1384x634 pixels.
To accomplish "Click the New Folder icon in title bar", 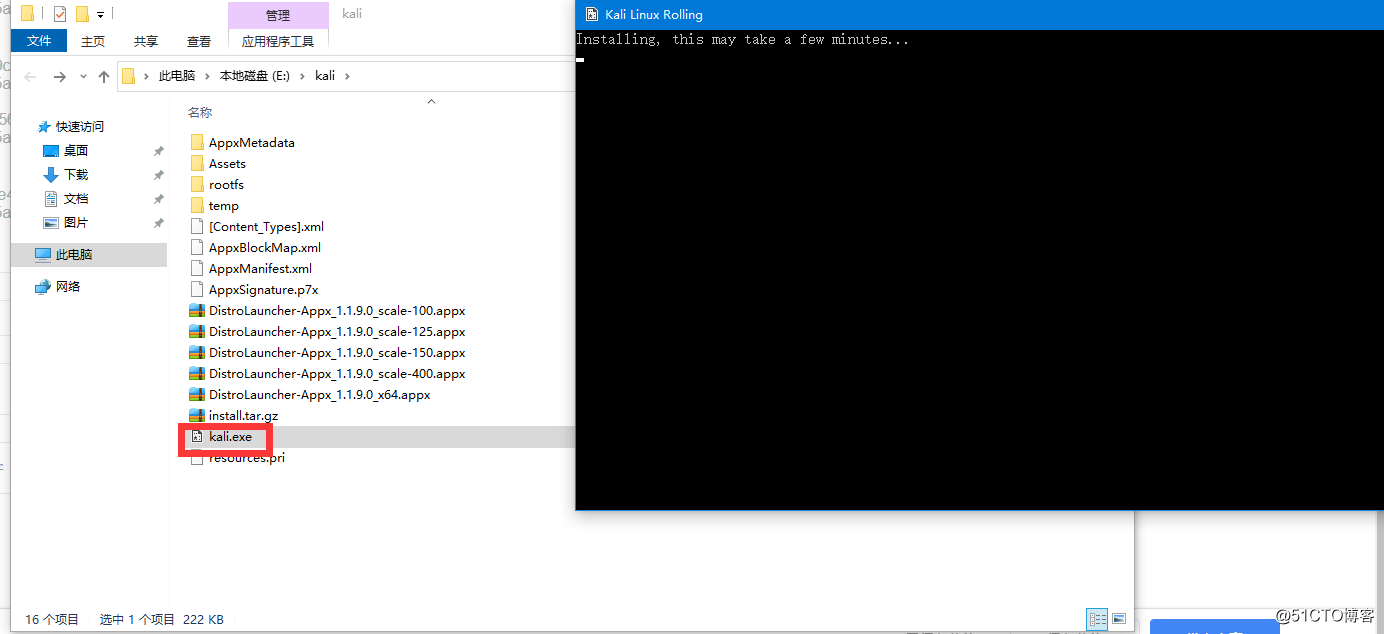I will (83, 14).
